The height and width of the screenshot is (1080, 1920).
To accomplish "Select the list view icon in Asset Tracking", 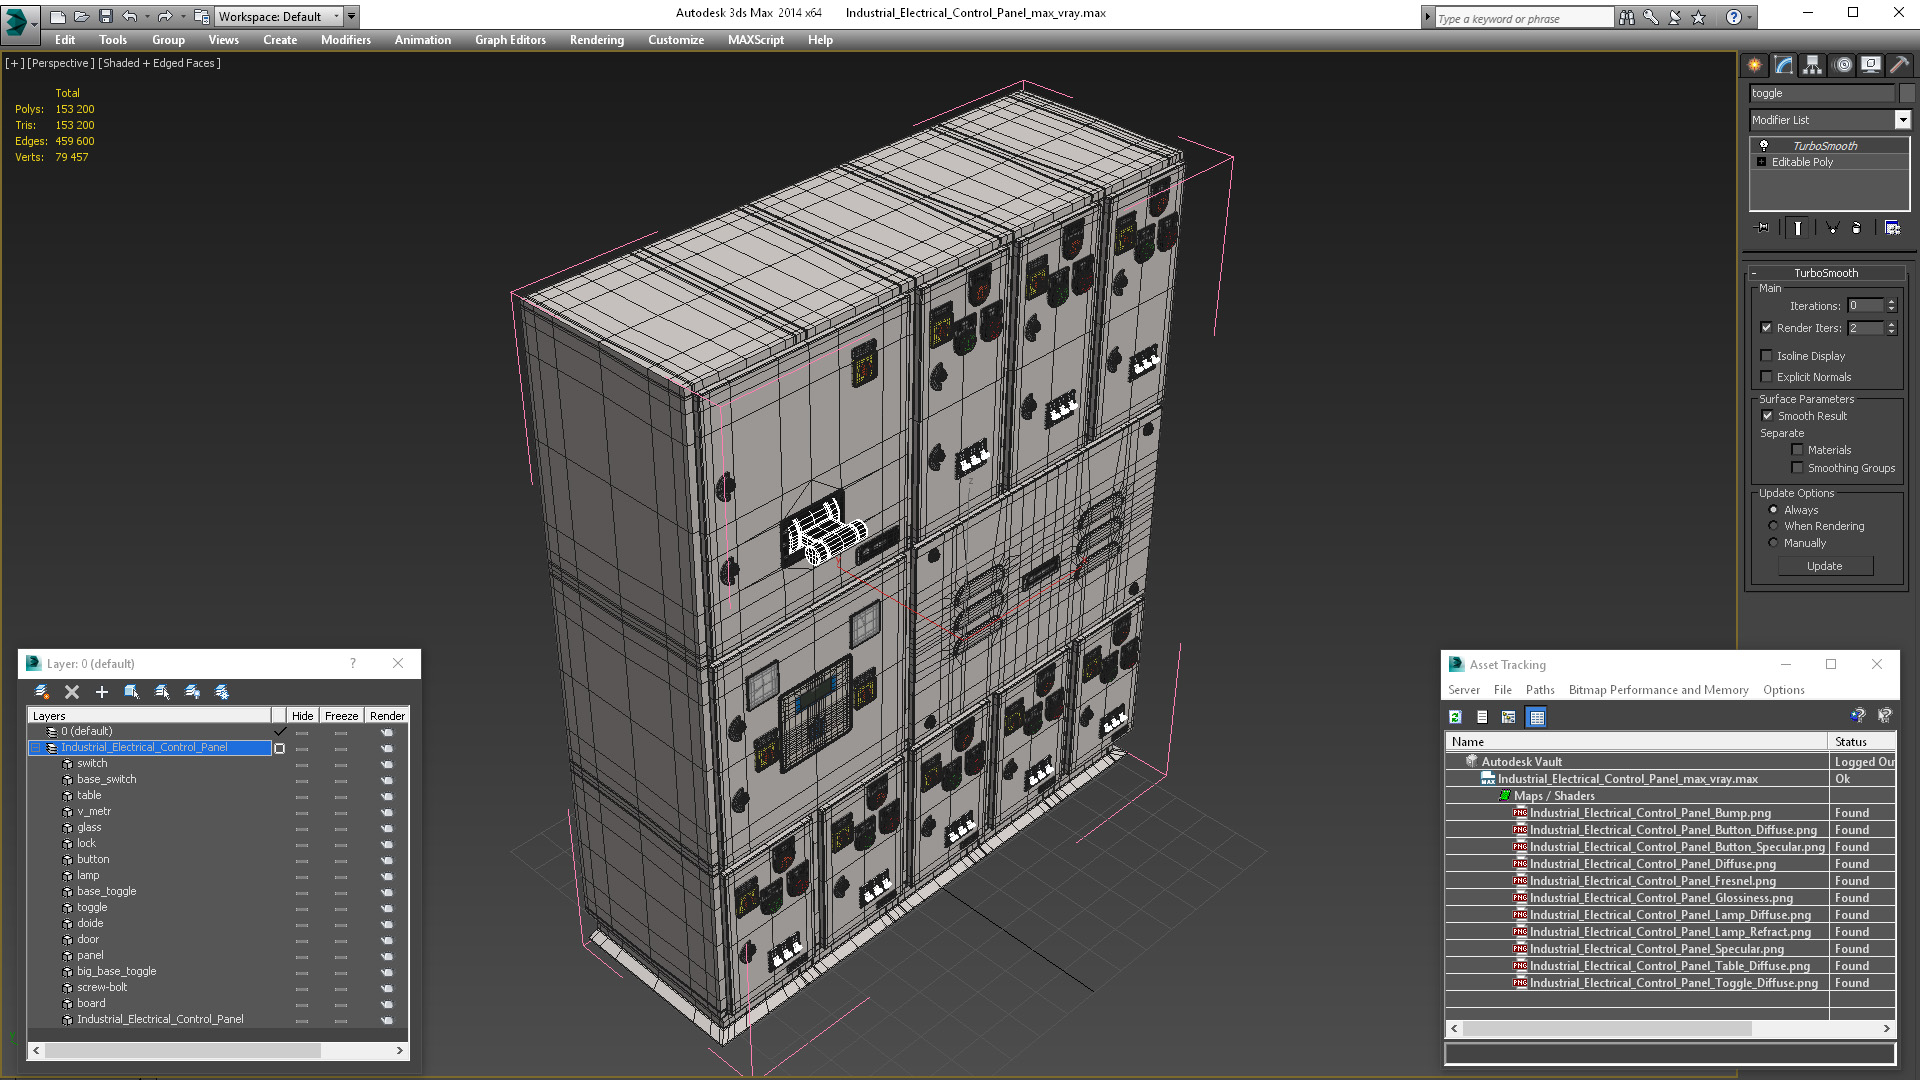I will pyautogui.click(x=1482, y=717).
